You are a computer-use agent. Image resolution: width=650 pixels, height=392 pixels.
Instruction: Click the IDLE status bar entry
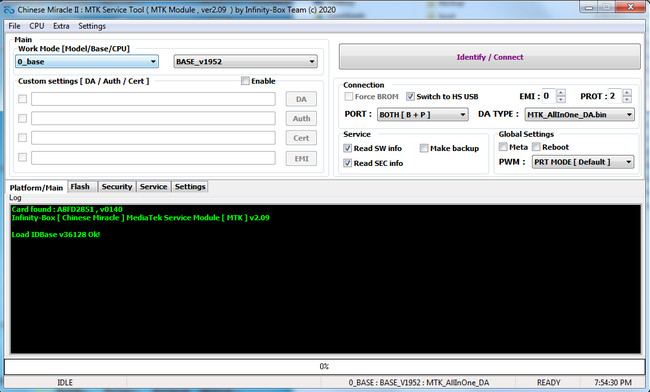point(65,382)
